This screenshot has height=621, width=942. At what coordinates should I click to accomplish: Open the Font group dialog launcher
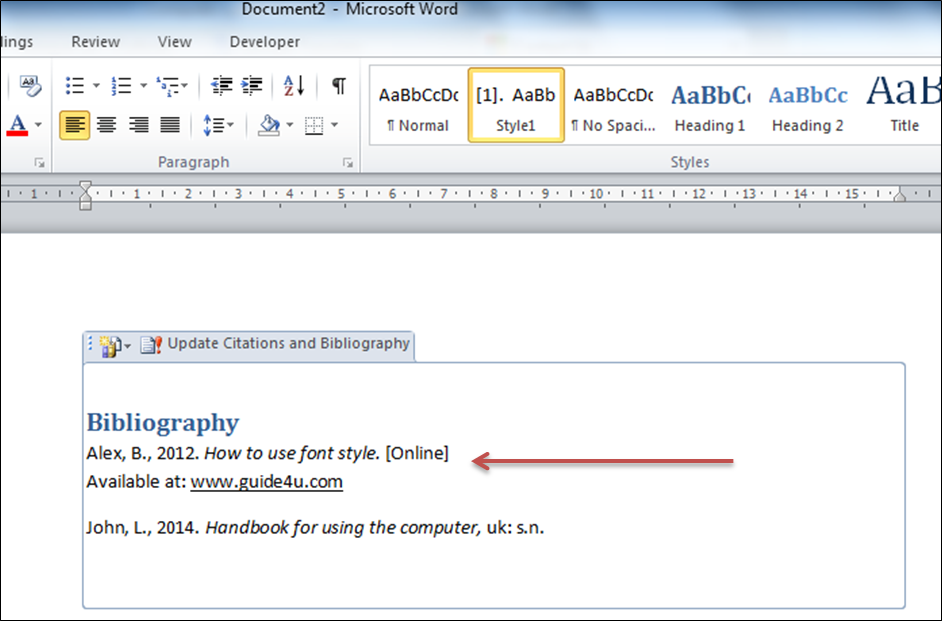click(40, 162)
